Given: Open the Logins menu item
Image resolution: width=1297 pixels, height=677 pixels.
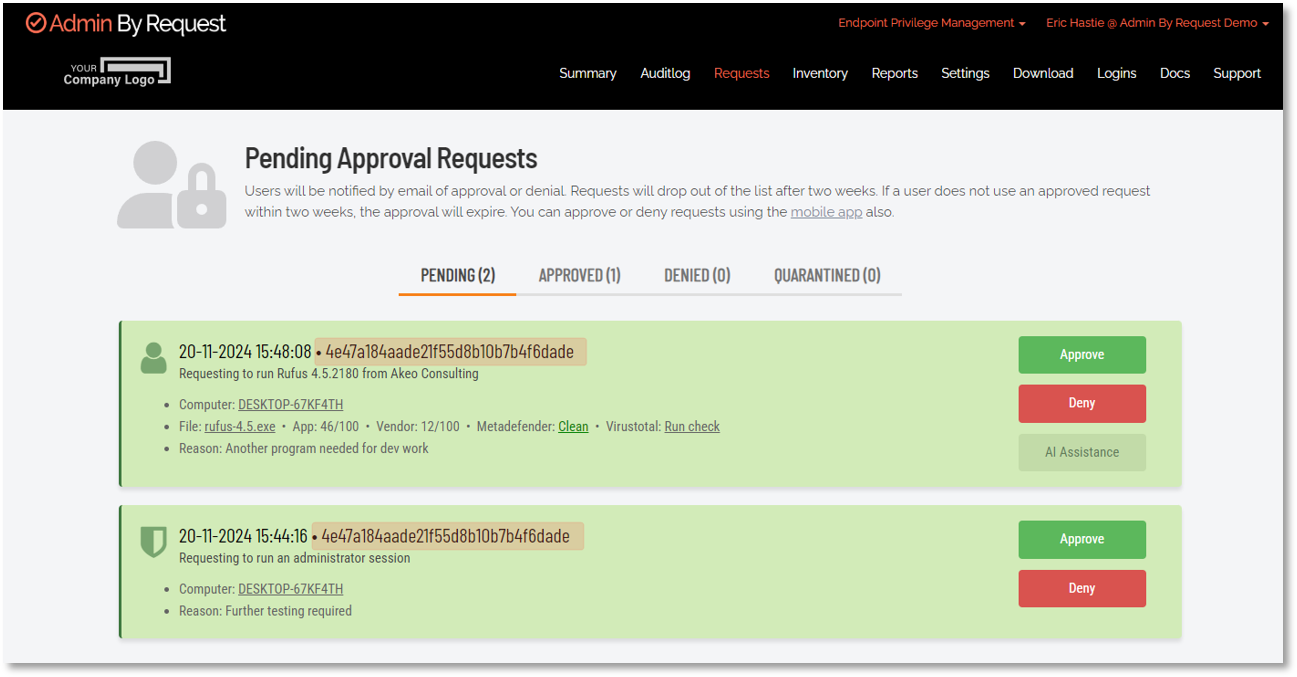Looking at the screenshot, I should (x=1116, y=73).
